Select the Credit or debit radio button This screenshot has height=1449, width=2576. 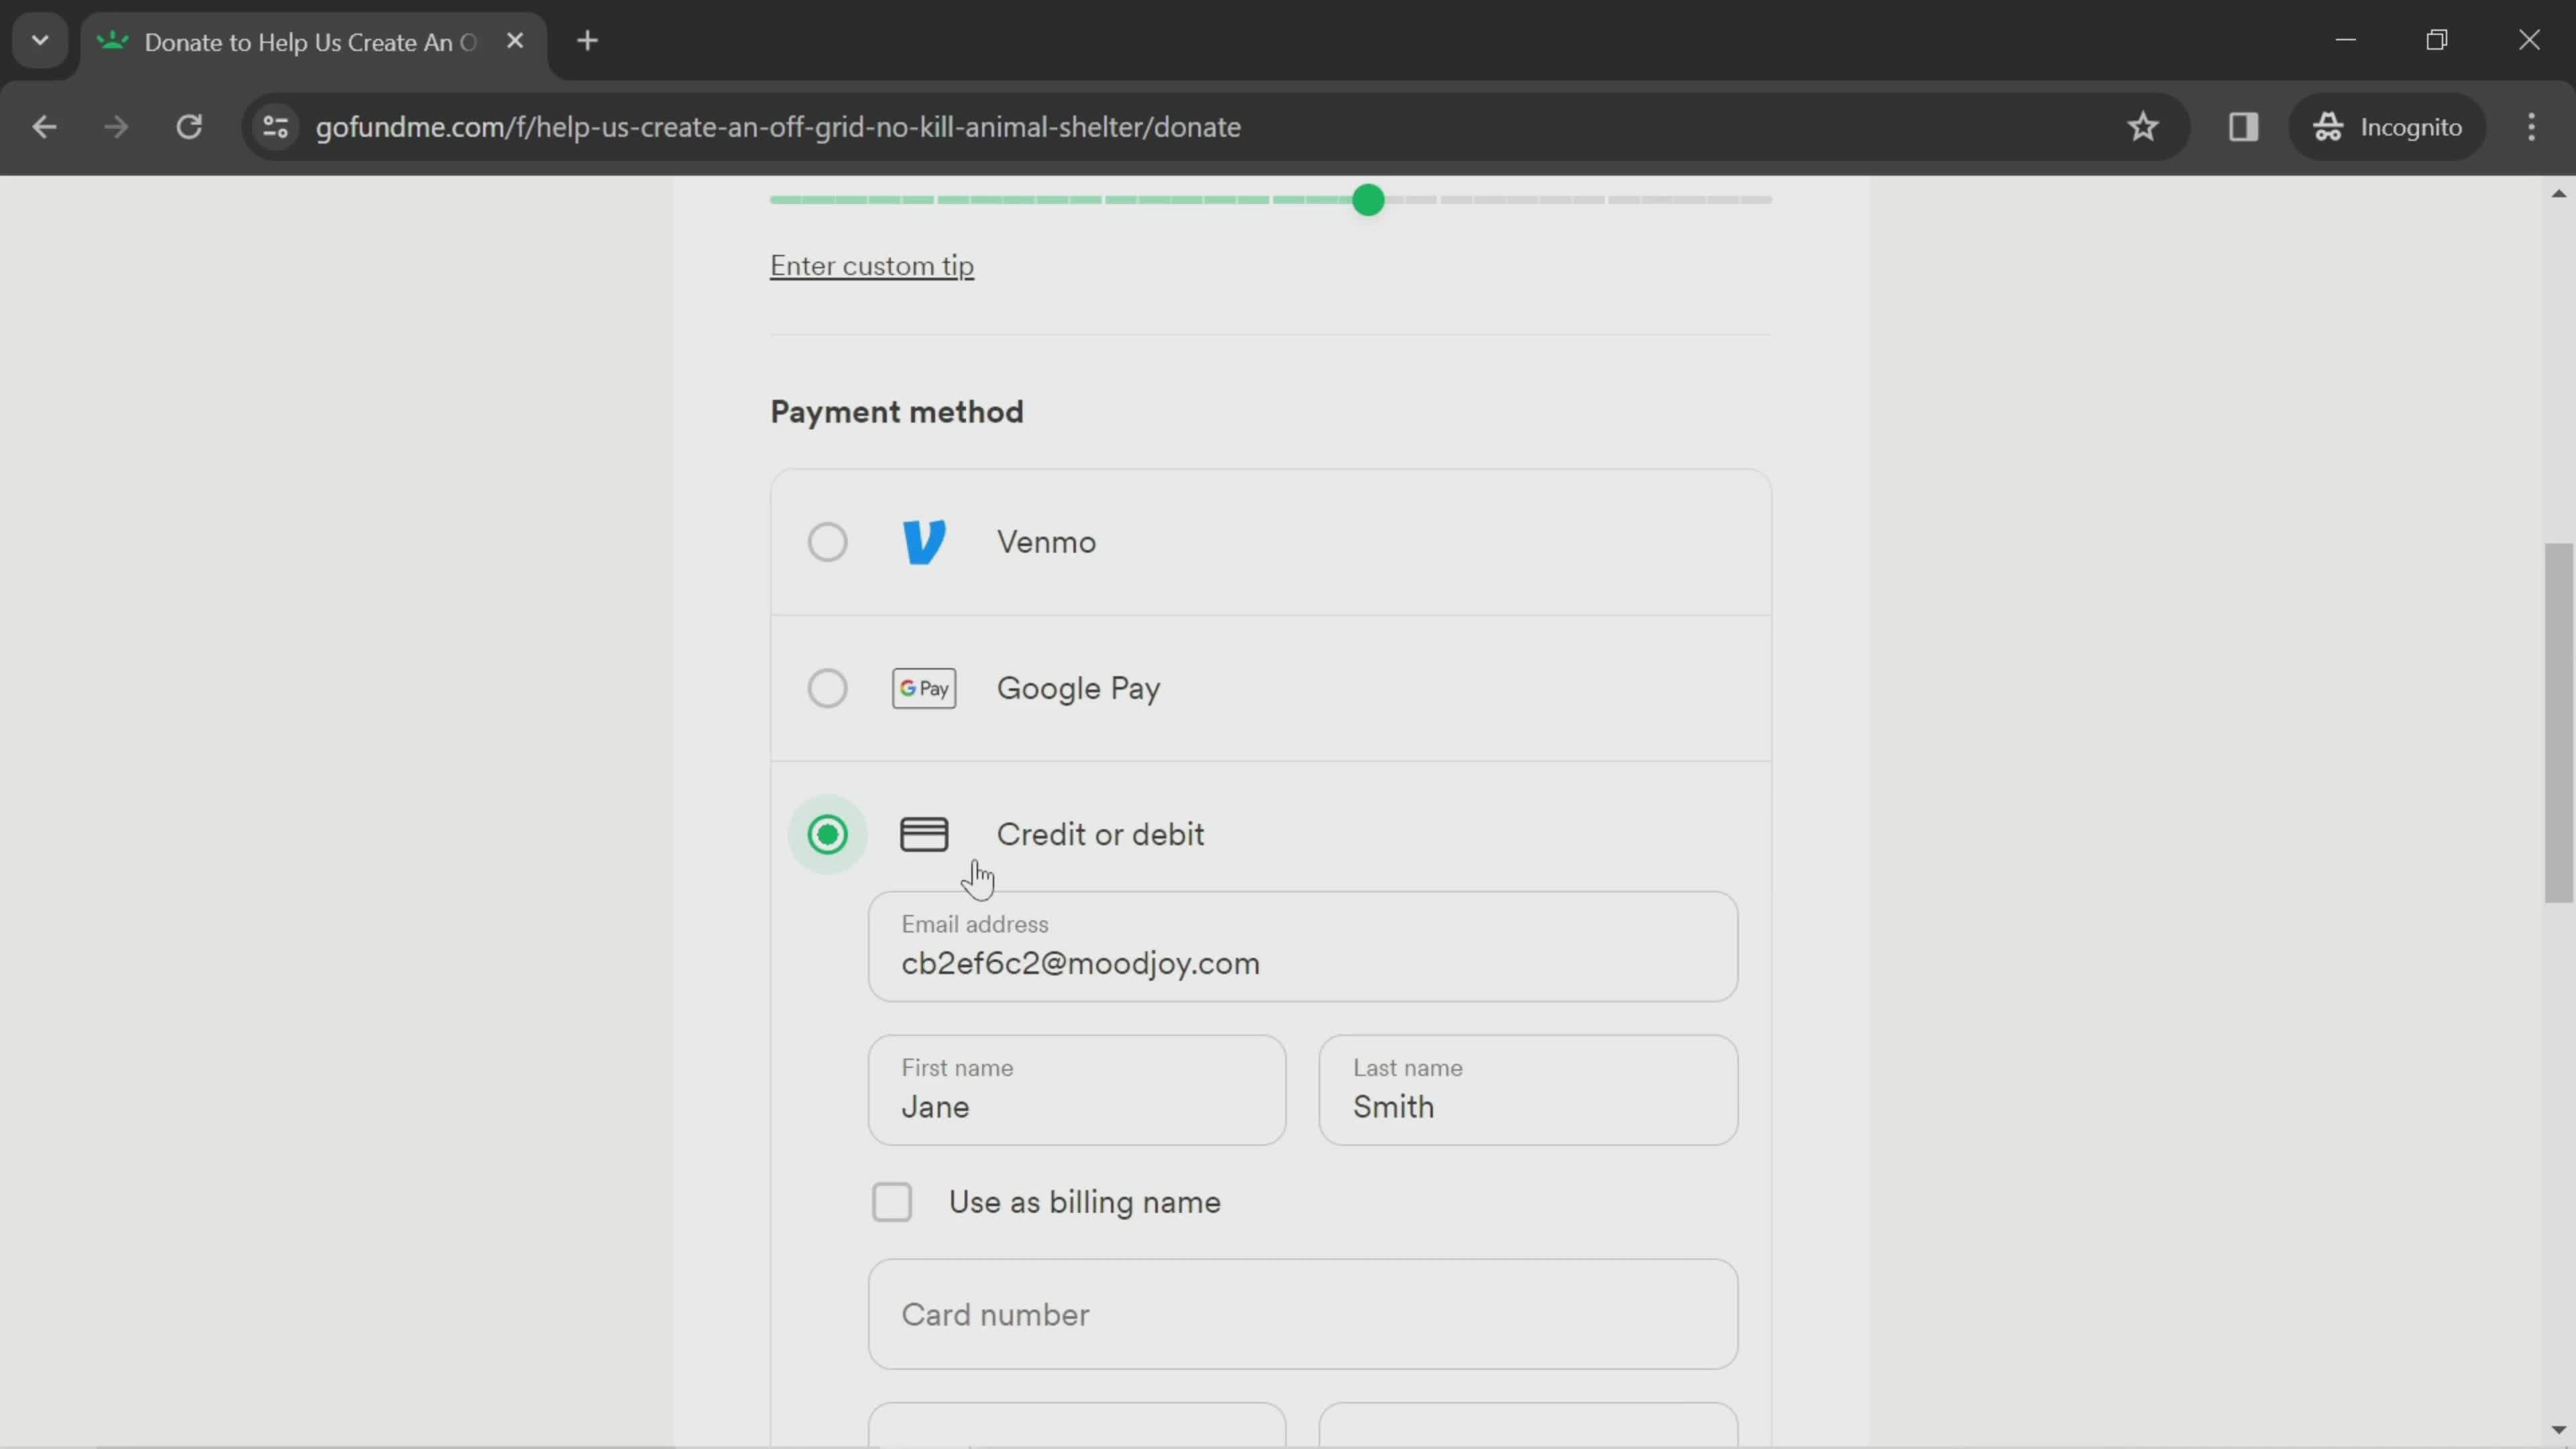click(828, 833)
